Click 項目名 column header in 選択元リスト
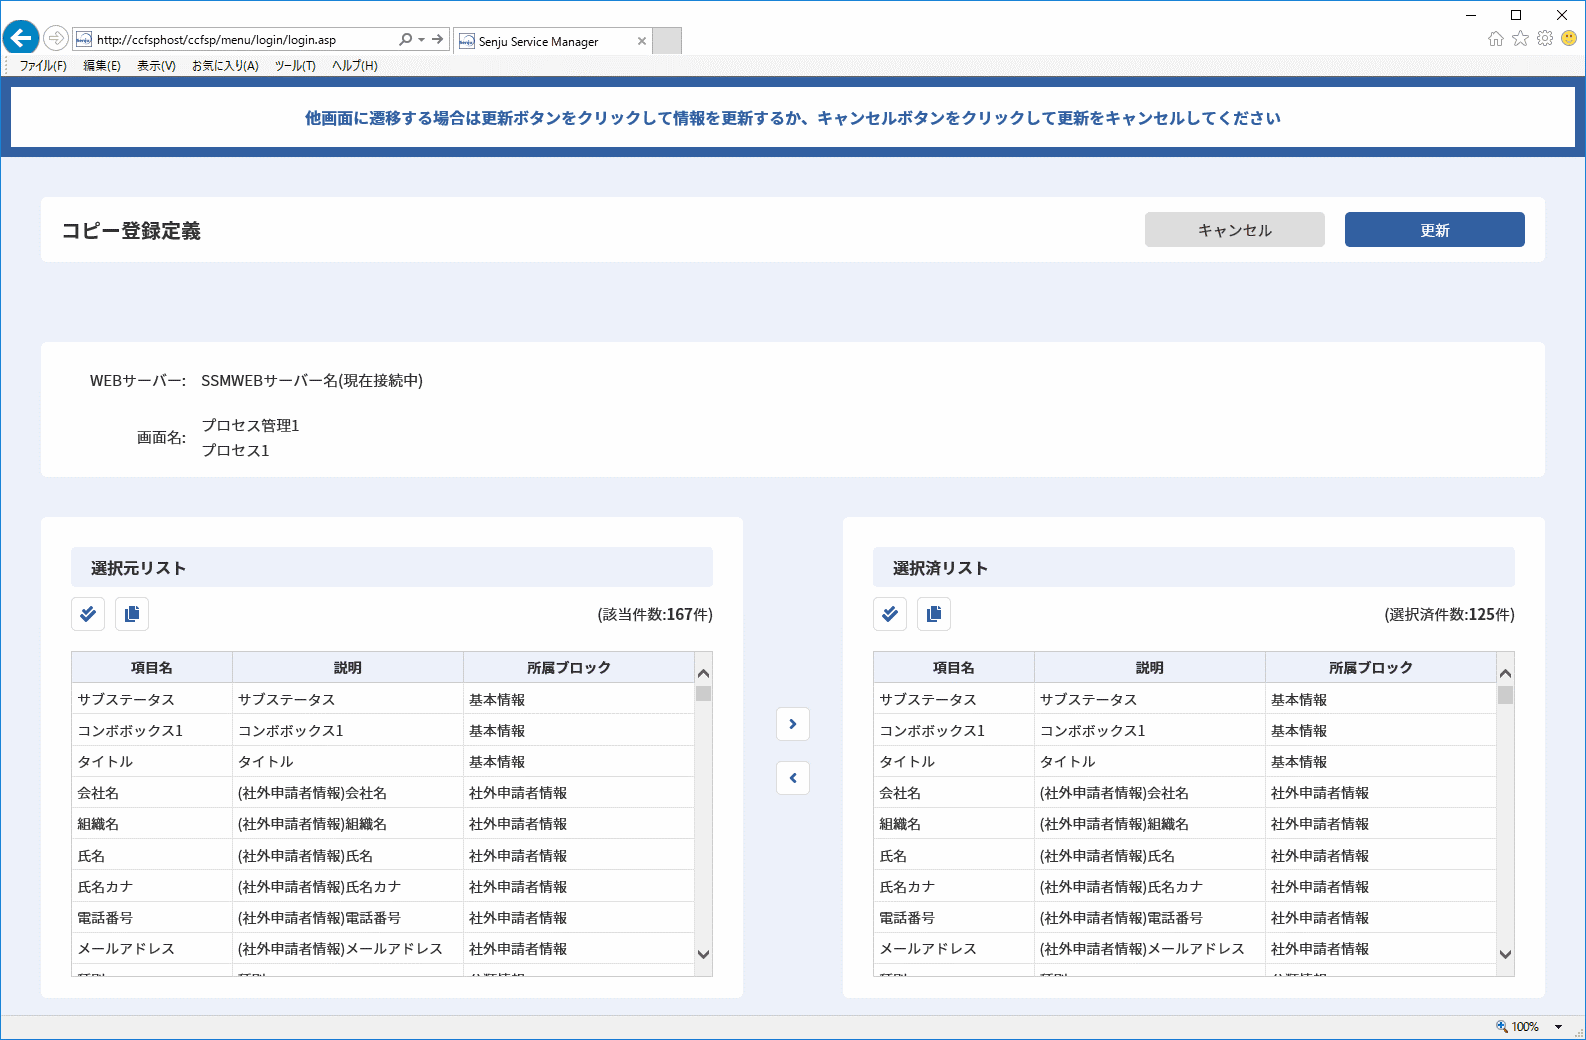The width and height of the screenshot is (1586, 1040). point(152,668)
